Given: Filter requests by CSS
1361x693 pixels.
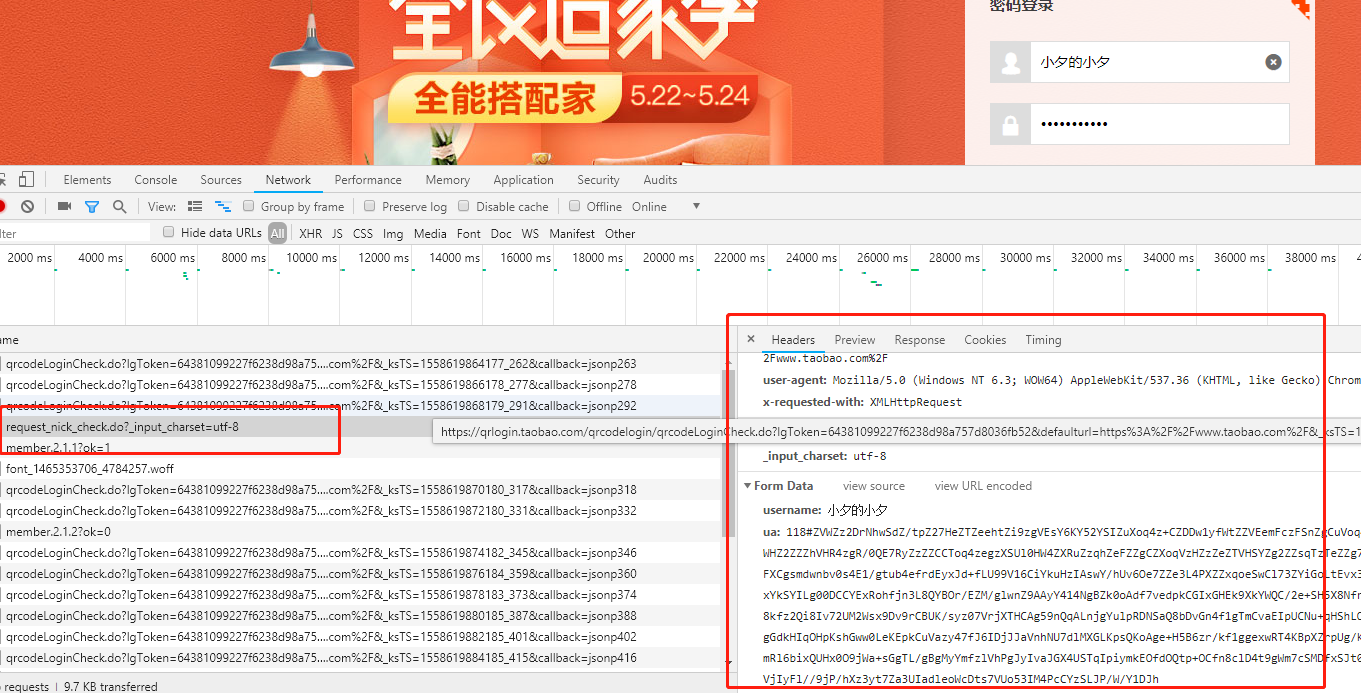Looking at the screenshot, I should tap(363, 233).
